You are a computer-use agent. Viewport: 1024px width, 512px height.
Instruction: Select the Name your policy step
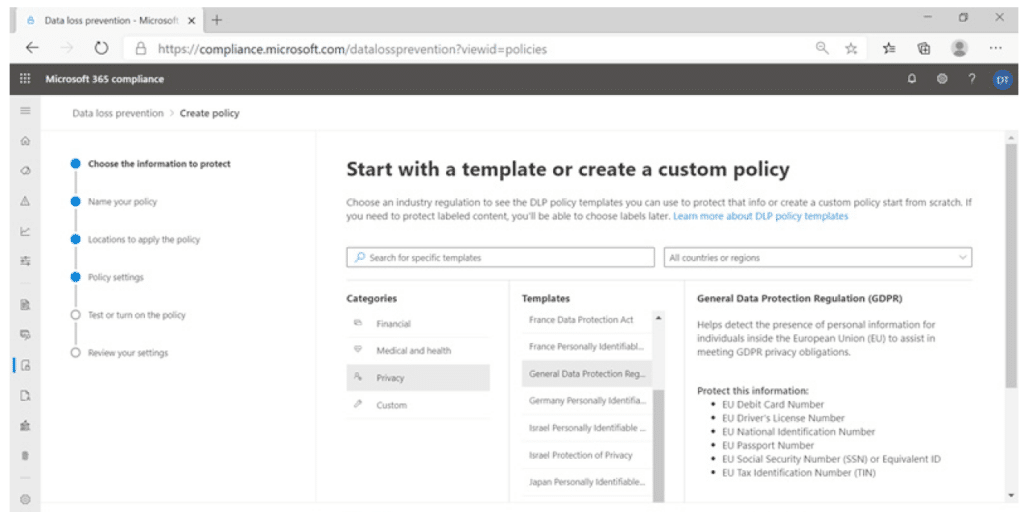[x=123, y=202]
